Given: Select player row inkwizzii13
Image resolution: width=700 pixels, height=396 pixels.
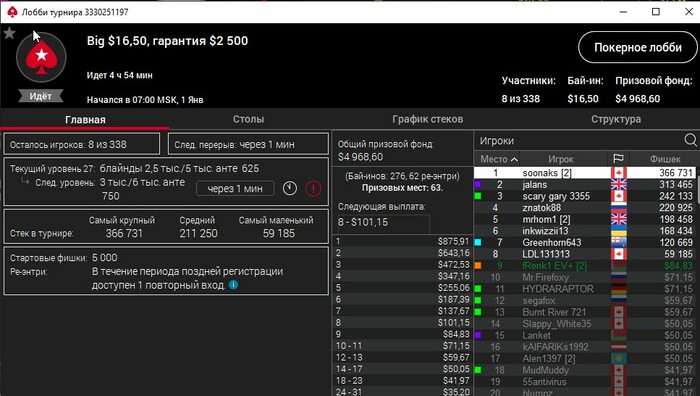Looking at the screenshot, I should coord(584,231).
